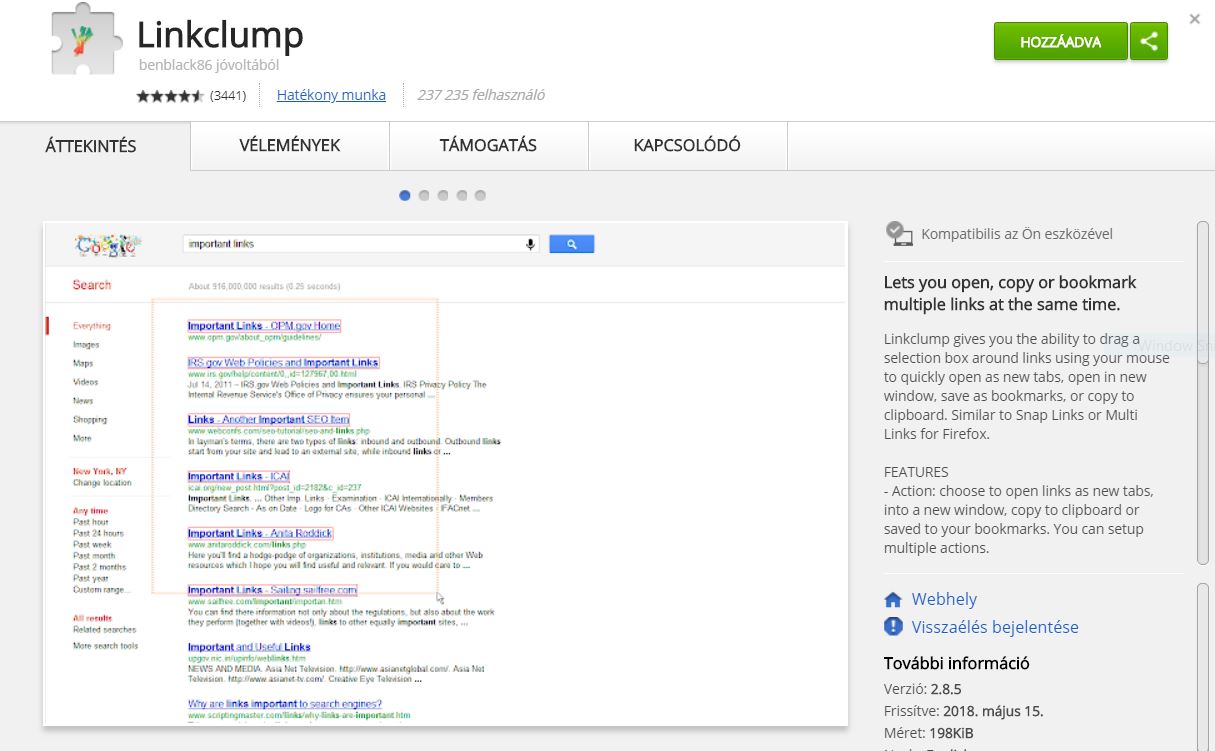1215x751 pixels.
Task: Click 'Important Links - ICAI' result
Action: 238,477
